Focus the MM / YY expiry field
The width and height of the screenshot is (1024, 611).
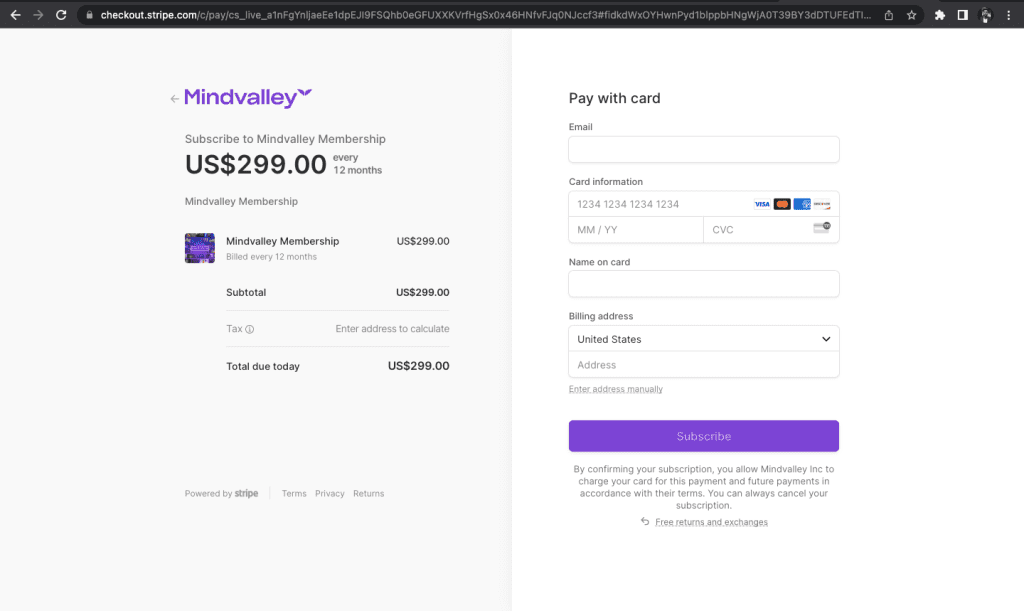click(x=635, y=230)
